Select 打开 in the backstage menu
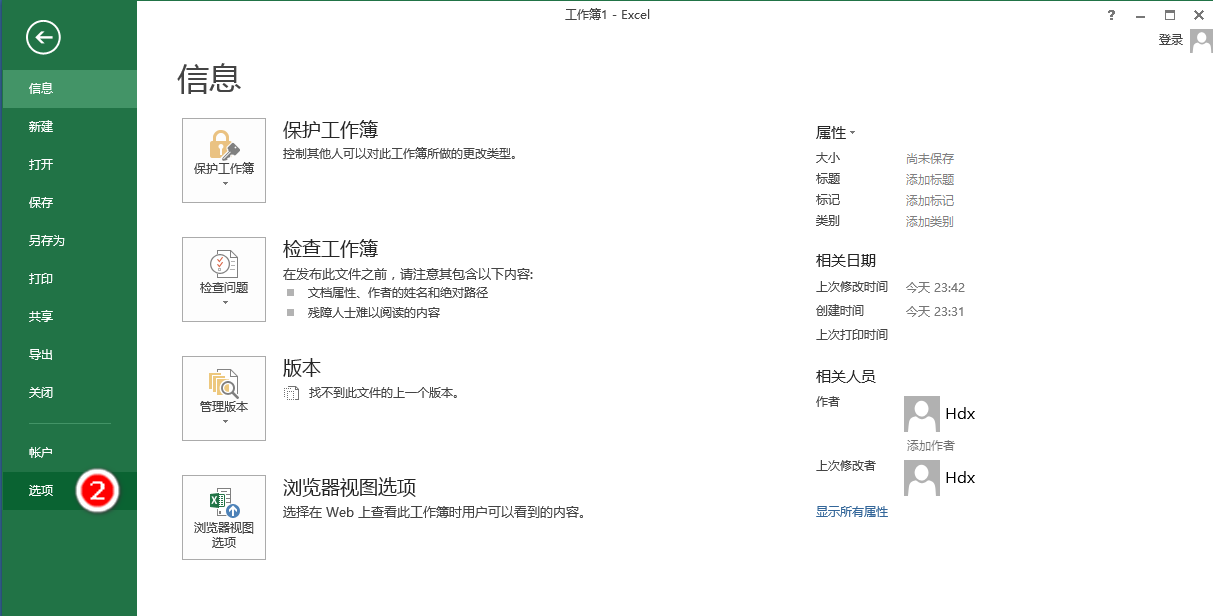Viewport: 1213px width, 616px height. [68, 165]
